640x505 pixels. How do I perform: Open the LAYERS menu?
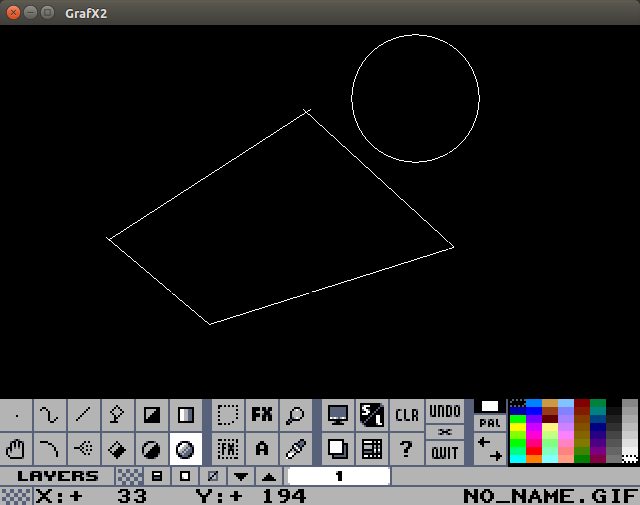58,476
